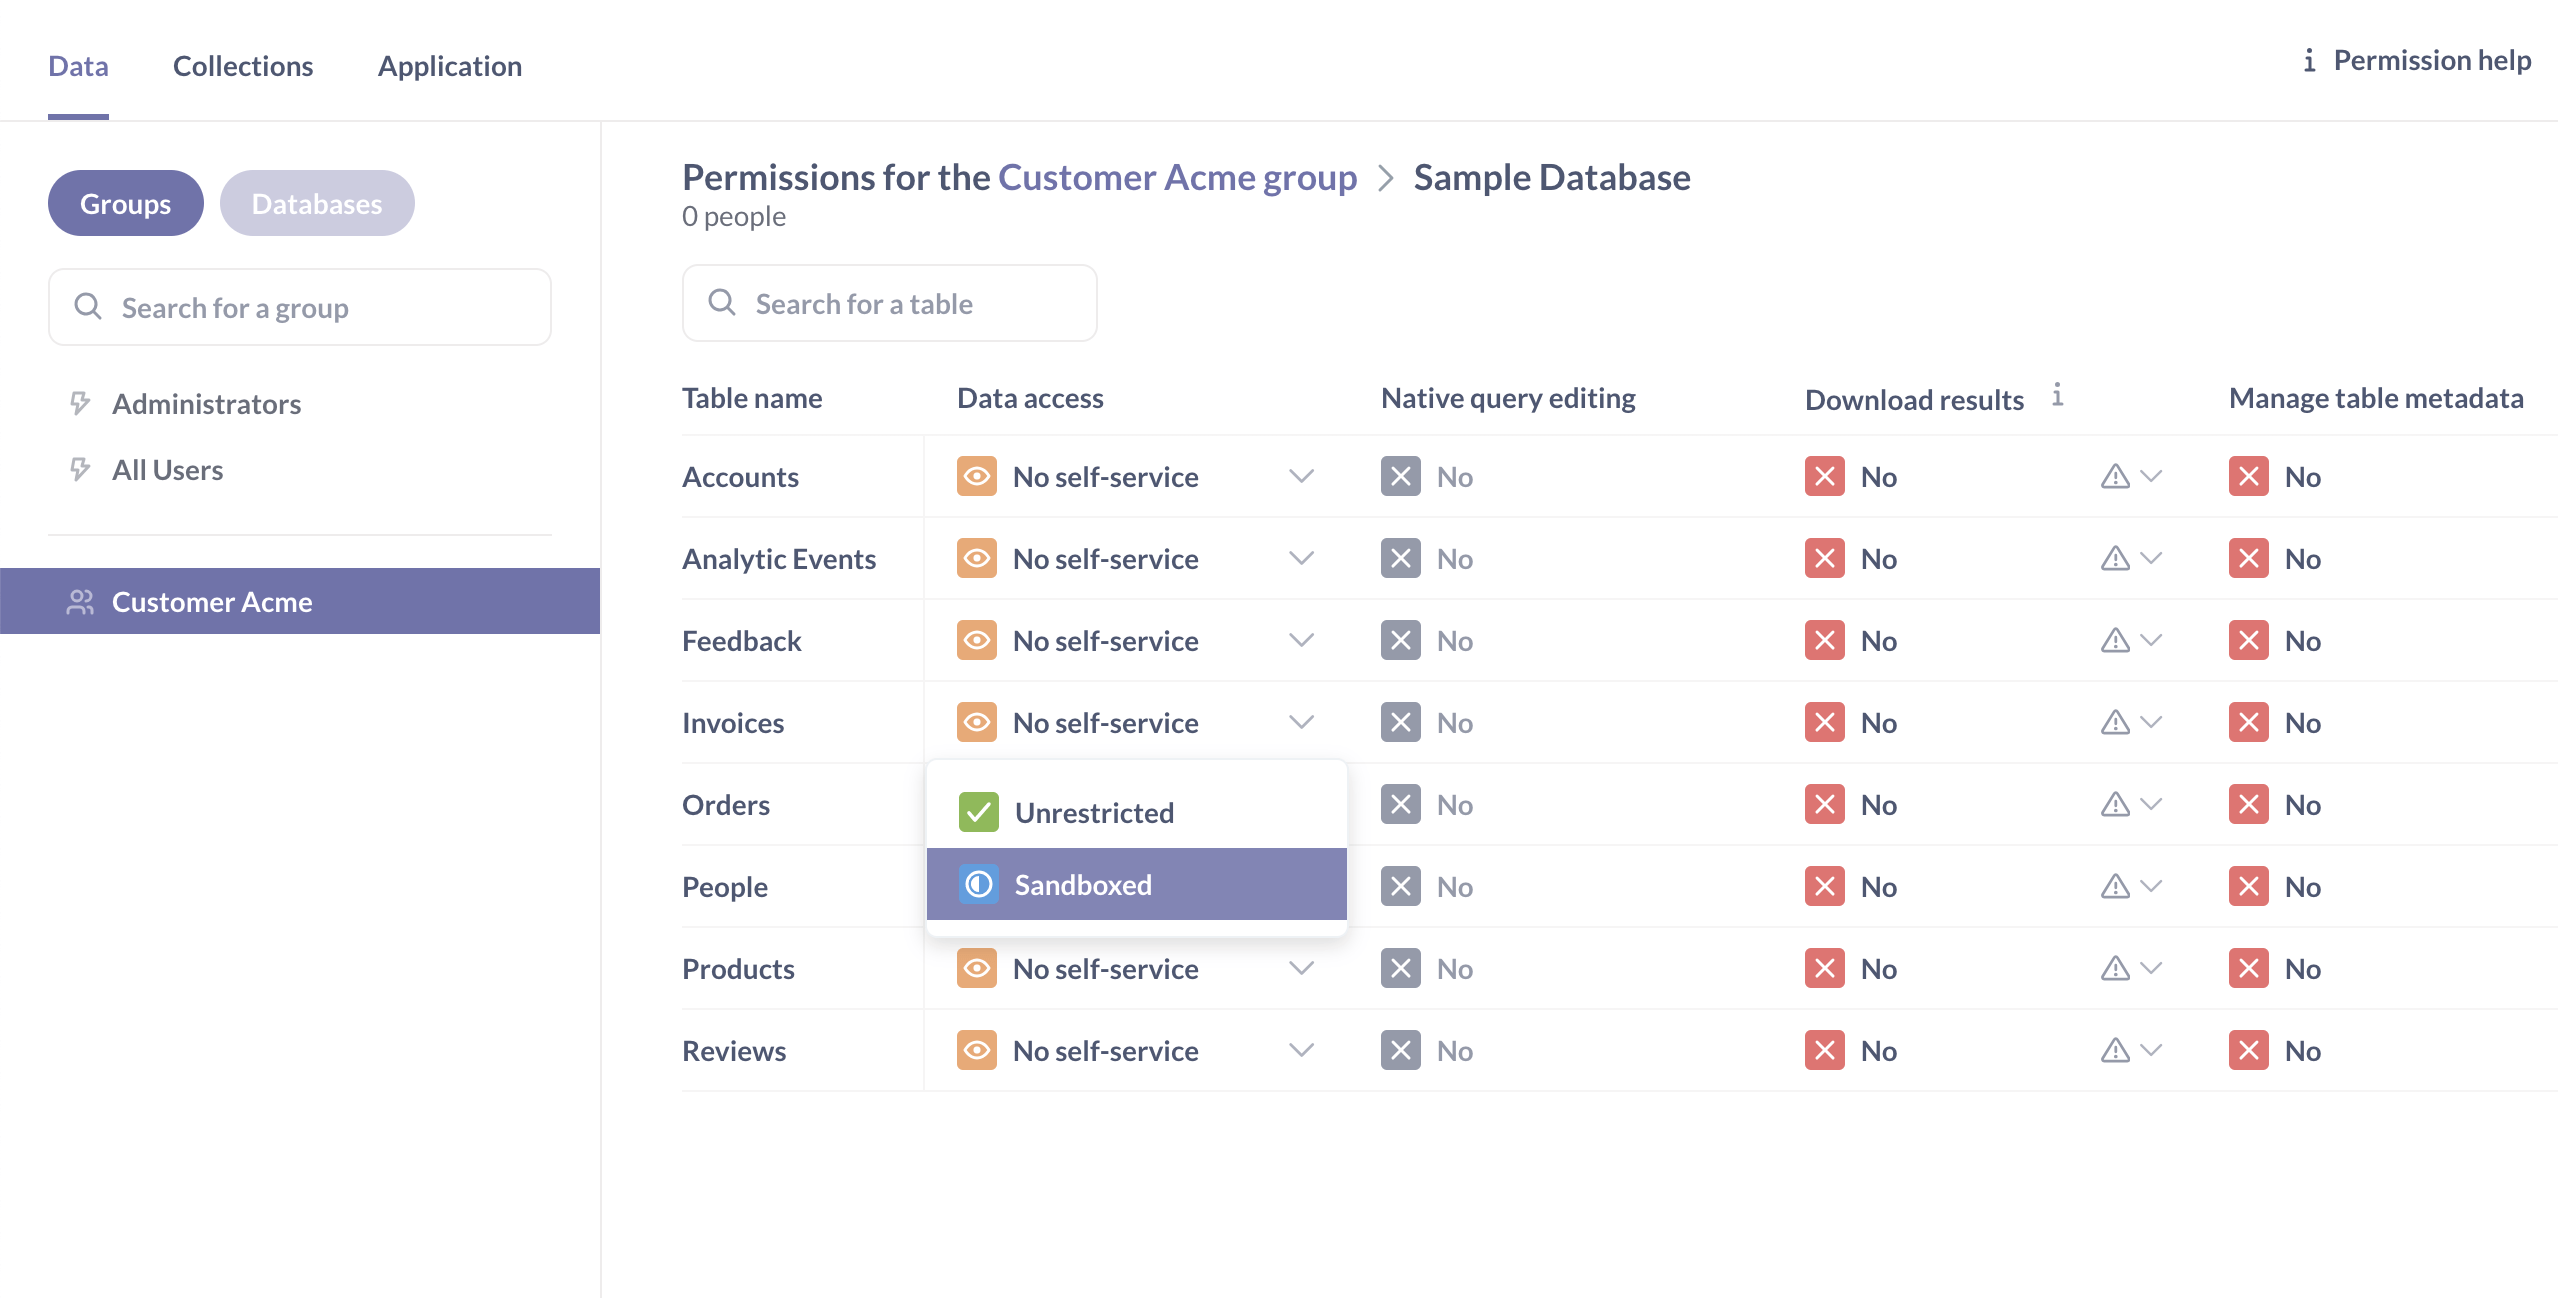
Task: Toggle native query editing X for Orders
Action: [1400, 805]
